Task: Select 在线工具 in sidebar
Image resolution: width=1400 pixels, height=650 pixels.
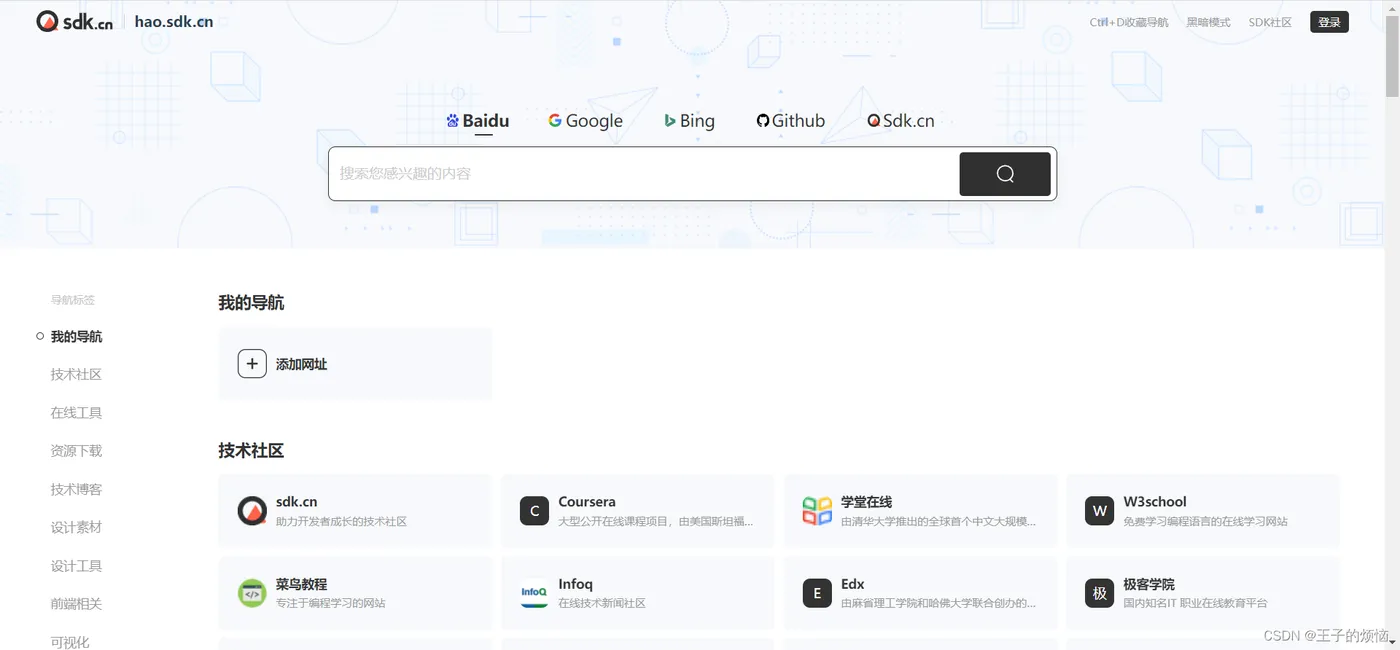Action: pos(76,413)
